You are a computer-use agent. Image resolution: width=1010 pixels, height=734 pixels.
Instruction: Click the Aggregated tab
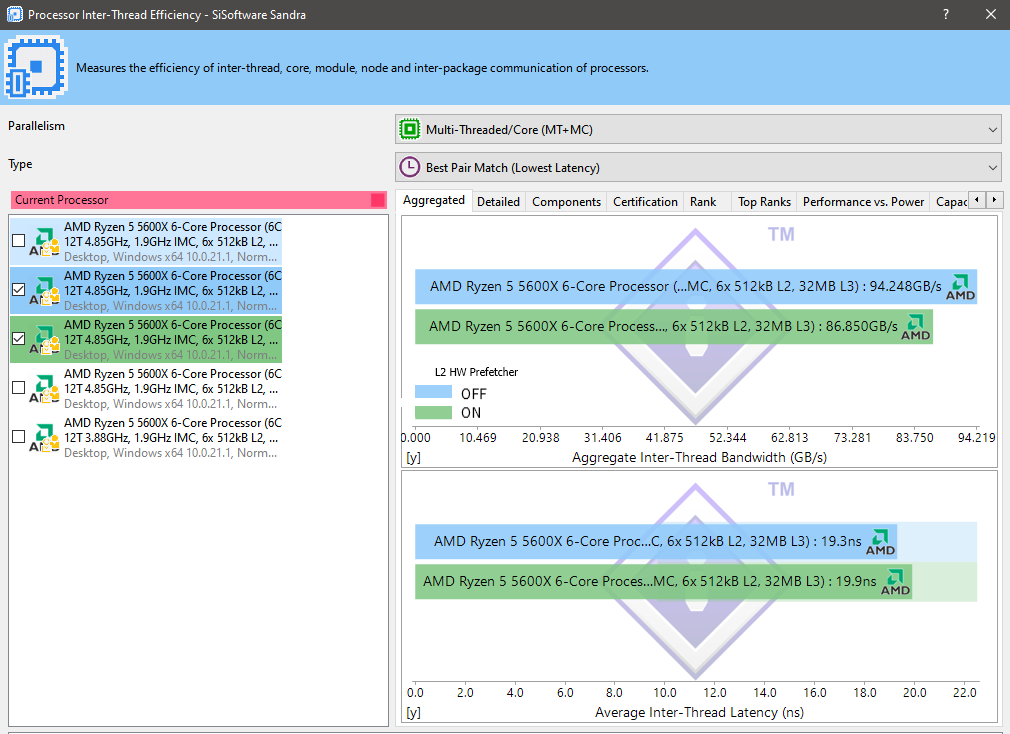click(434, 200)
